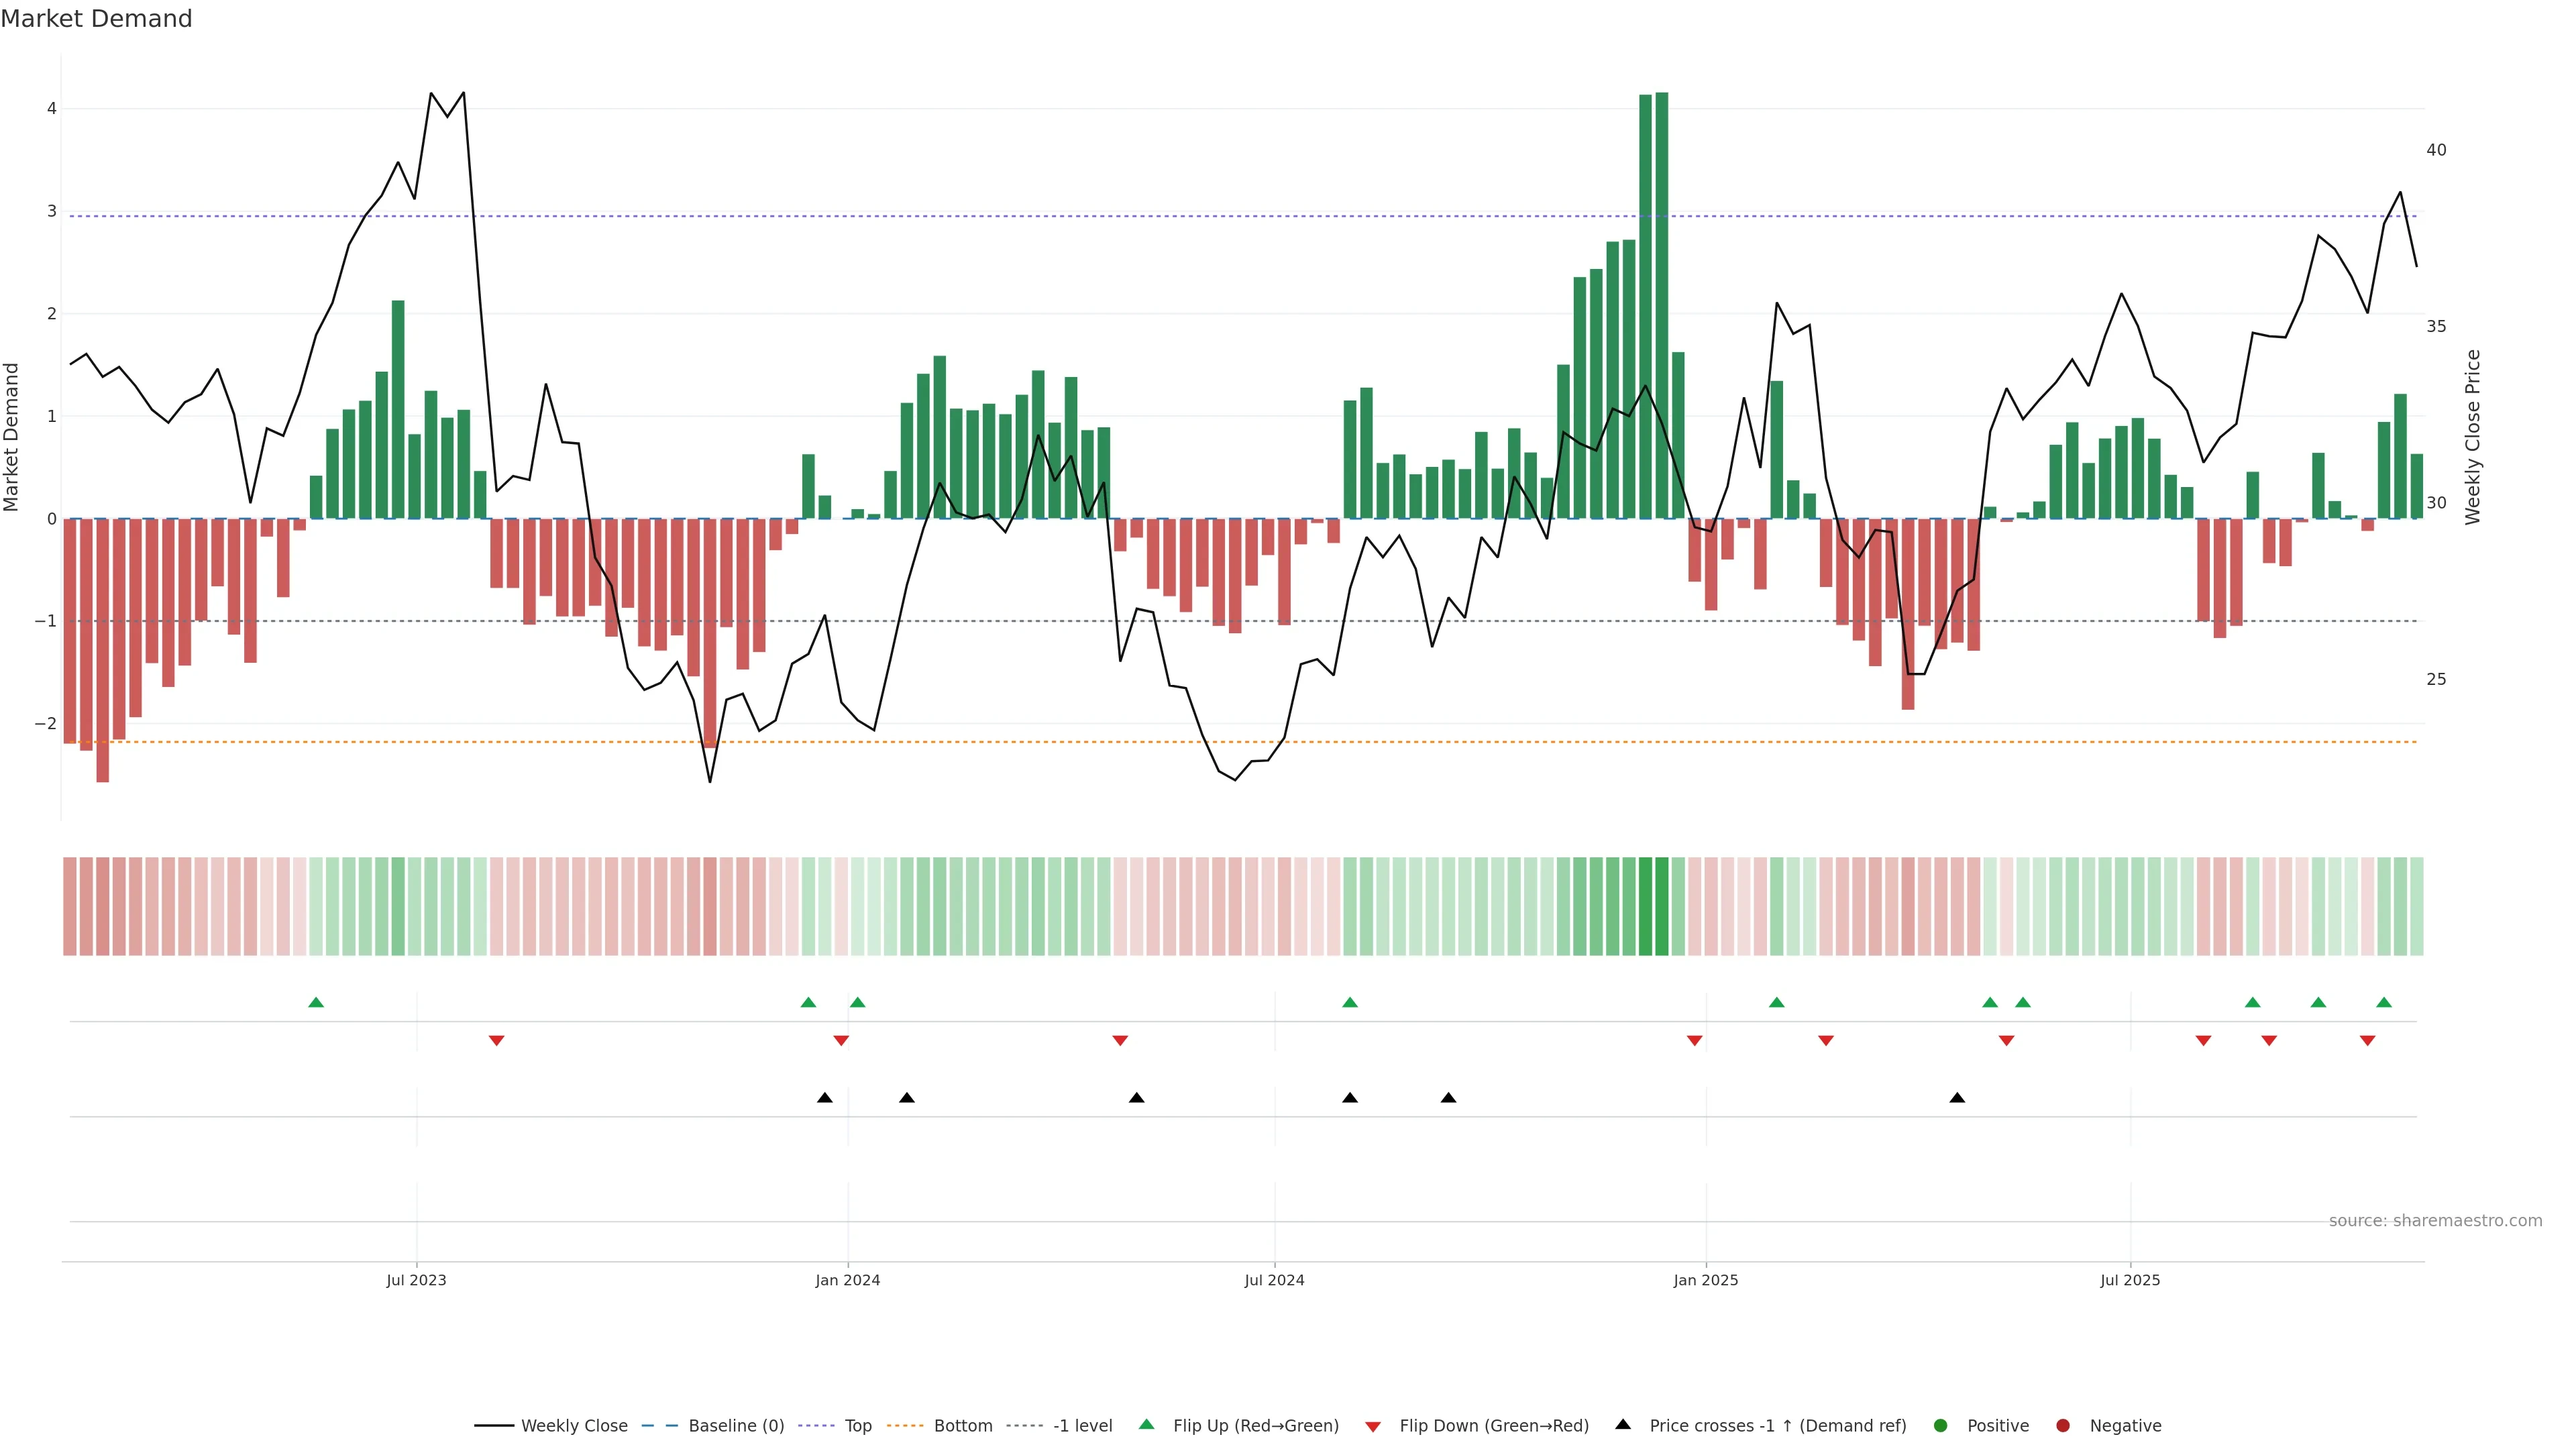The image size is (2576, 1449).
Task: Click red Flip Down legend triangle icon
Action: [1373, 1427]
